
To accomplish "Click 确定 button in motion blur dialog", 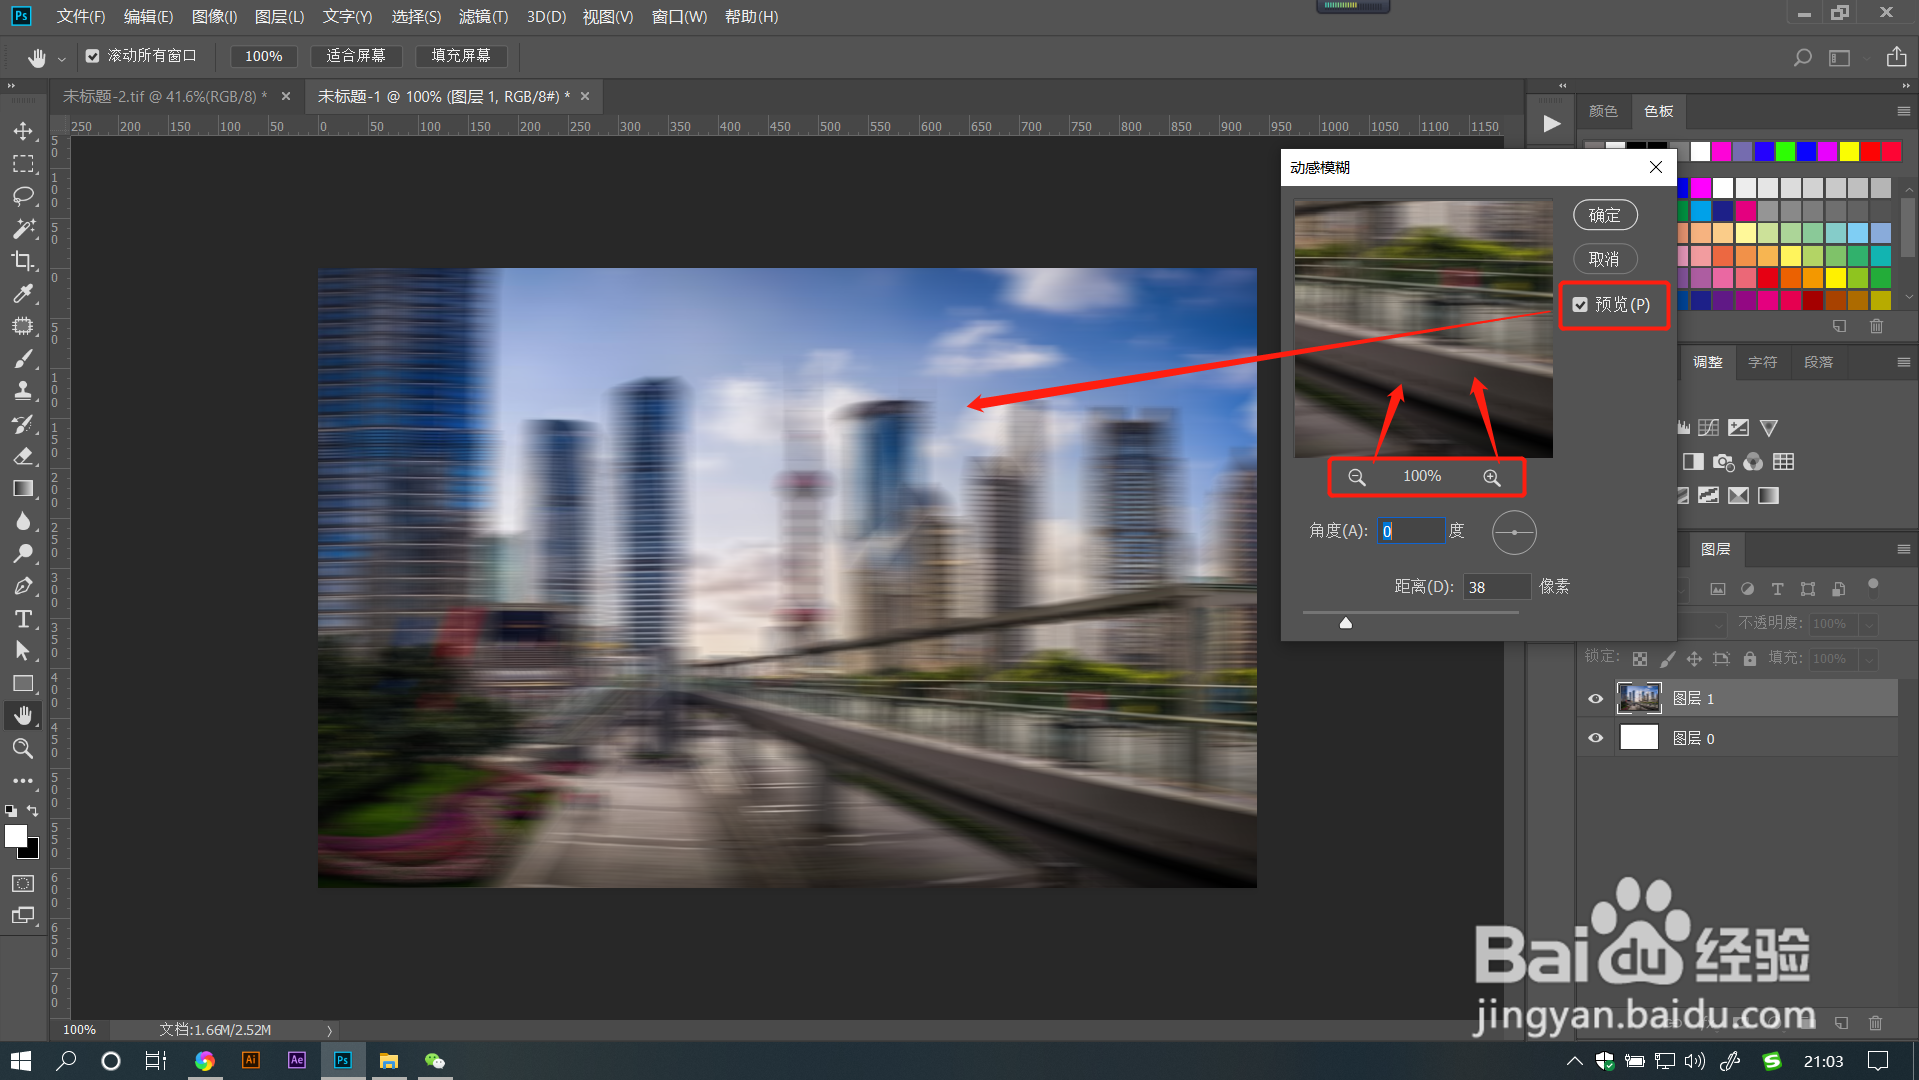I will tap(1604, 215).
